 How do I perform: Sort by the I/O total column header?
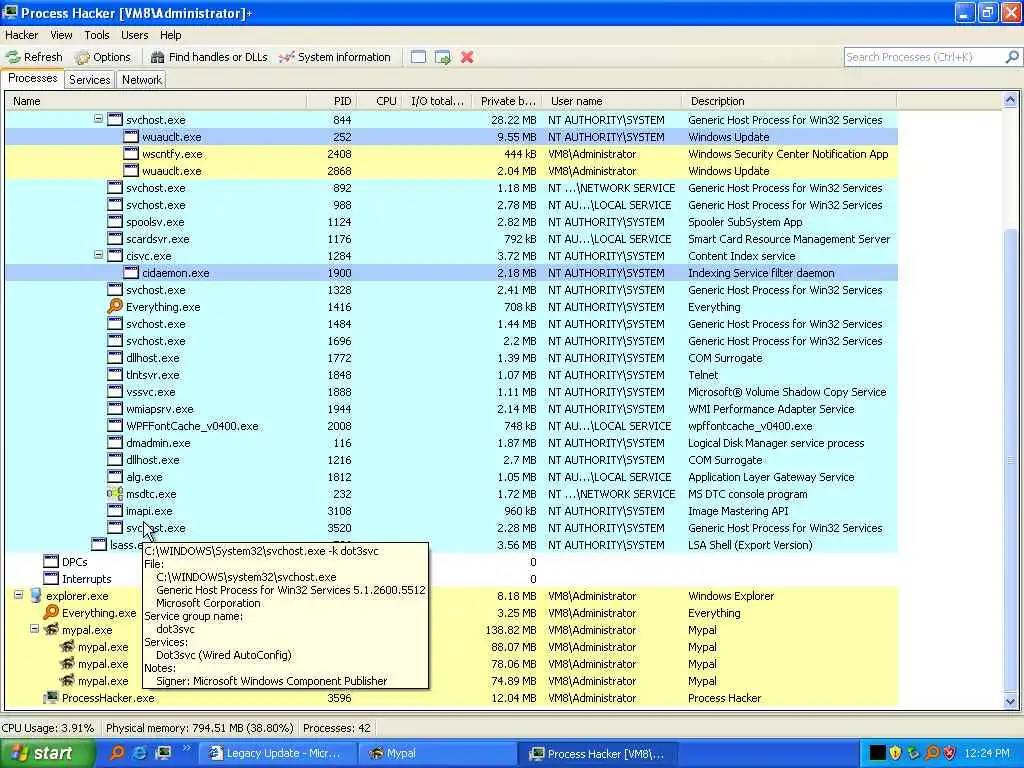(x=436, y=101)
